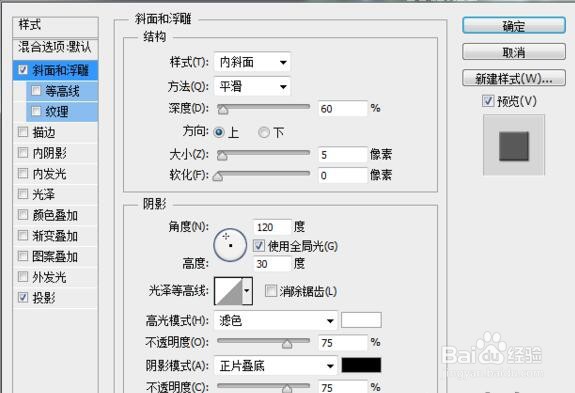Open the 阴影模式(A) 正片叠底 dropdown
The height and width of the screenshot is (393, 575).
pos(275,366)
